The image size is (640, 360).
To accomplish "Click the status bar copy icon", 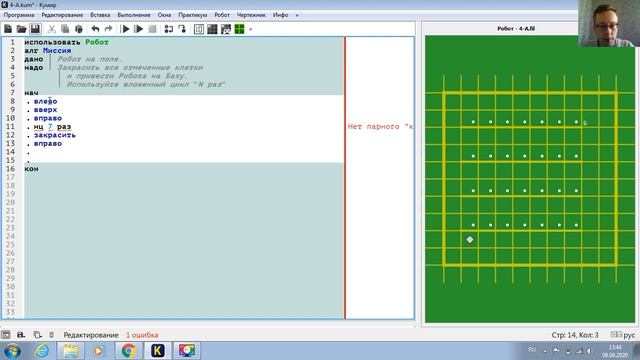I will coord(37,335).
